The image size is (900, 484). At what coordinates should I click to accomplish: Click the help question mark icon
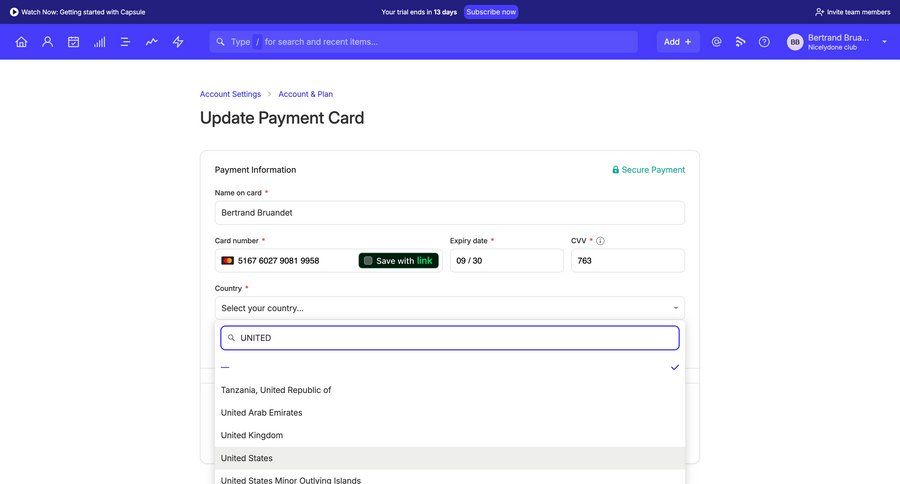764,42
